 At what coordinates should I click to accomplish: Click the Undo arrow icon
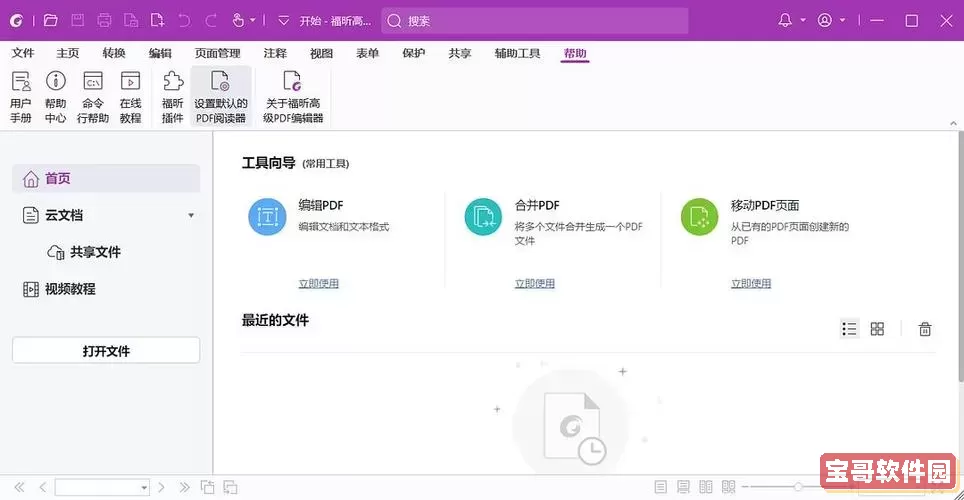click(x=184, y=20)
